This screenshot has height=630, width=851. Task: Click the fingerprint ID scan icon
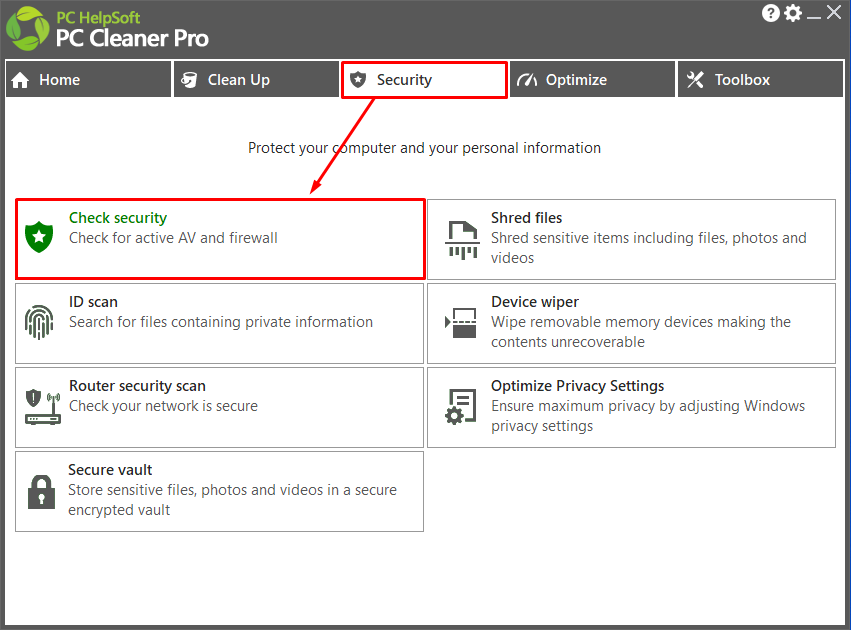coord(39,322)
